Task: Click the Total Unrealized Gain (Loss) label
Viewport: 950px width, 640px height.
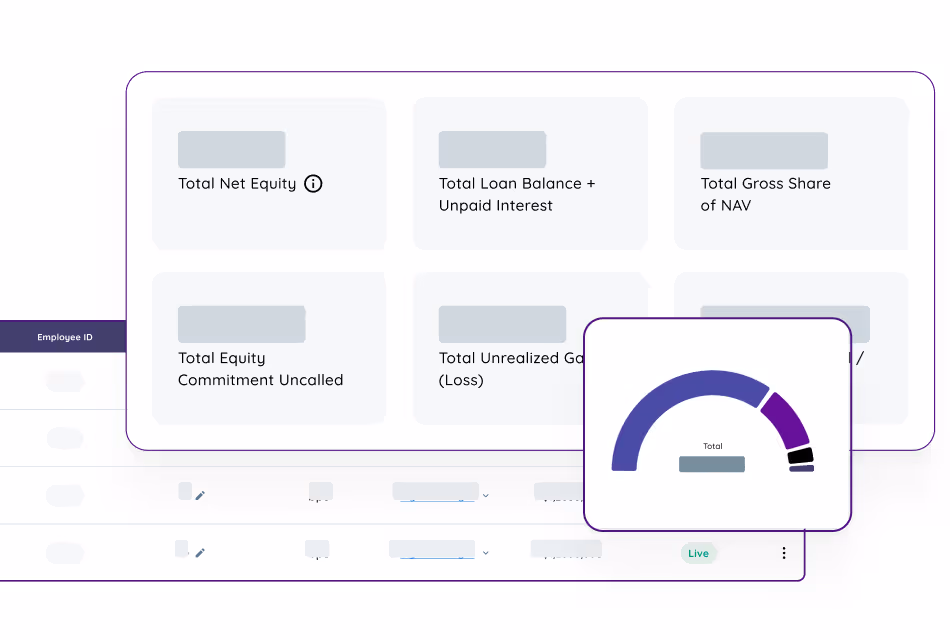Action: (x=511, y=369)
